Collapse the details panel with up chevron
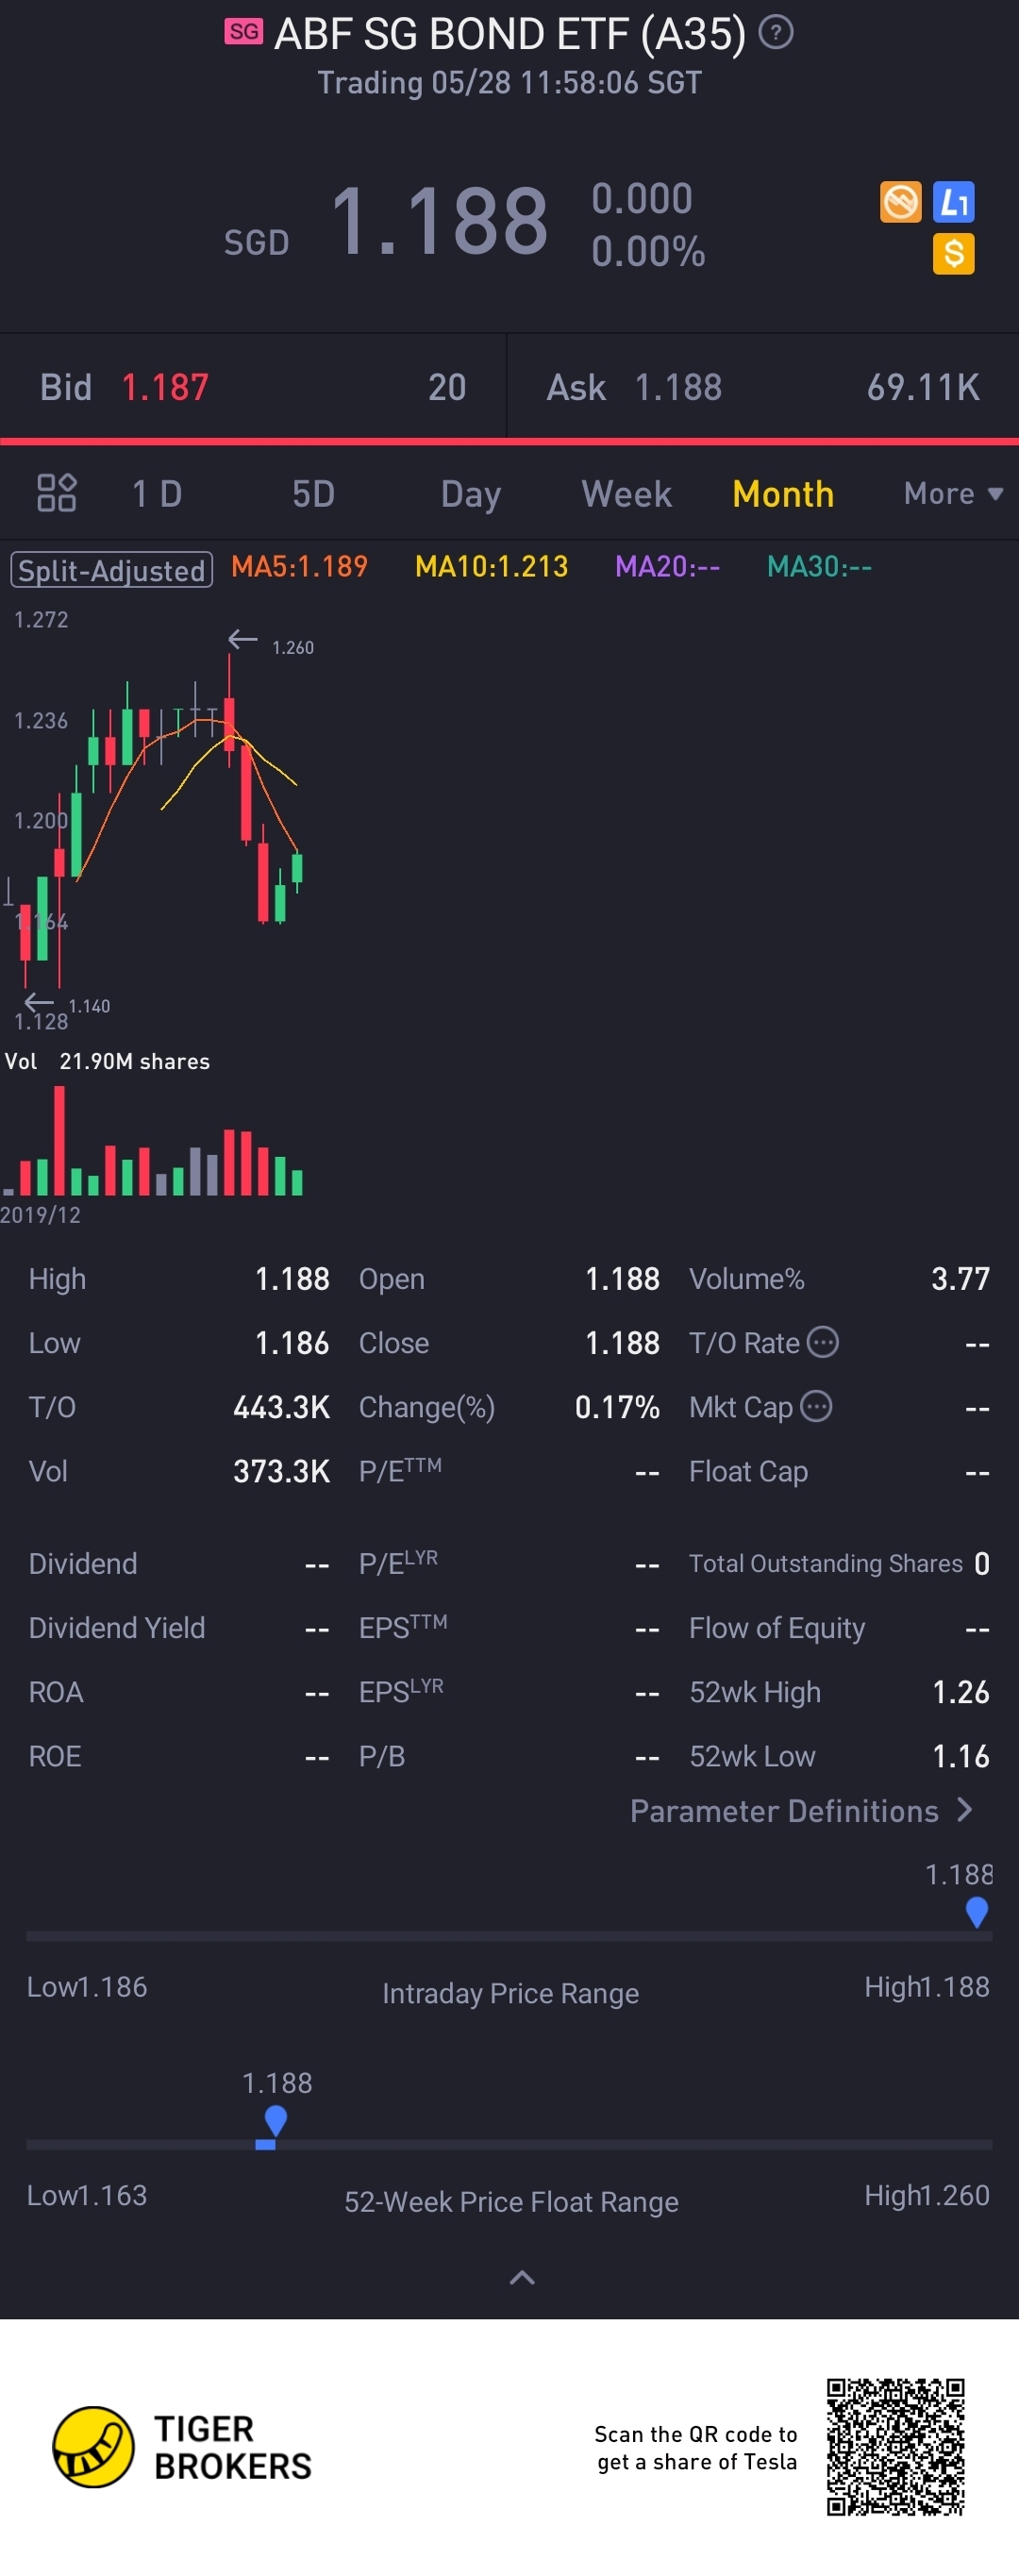 click(x=522, y=2278)
